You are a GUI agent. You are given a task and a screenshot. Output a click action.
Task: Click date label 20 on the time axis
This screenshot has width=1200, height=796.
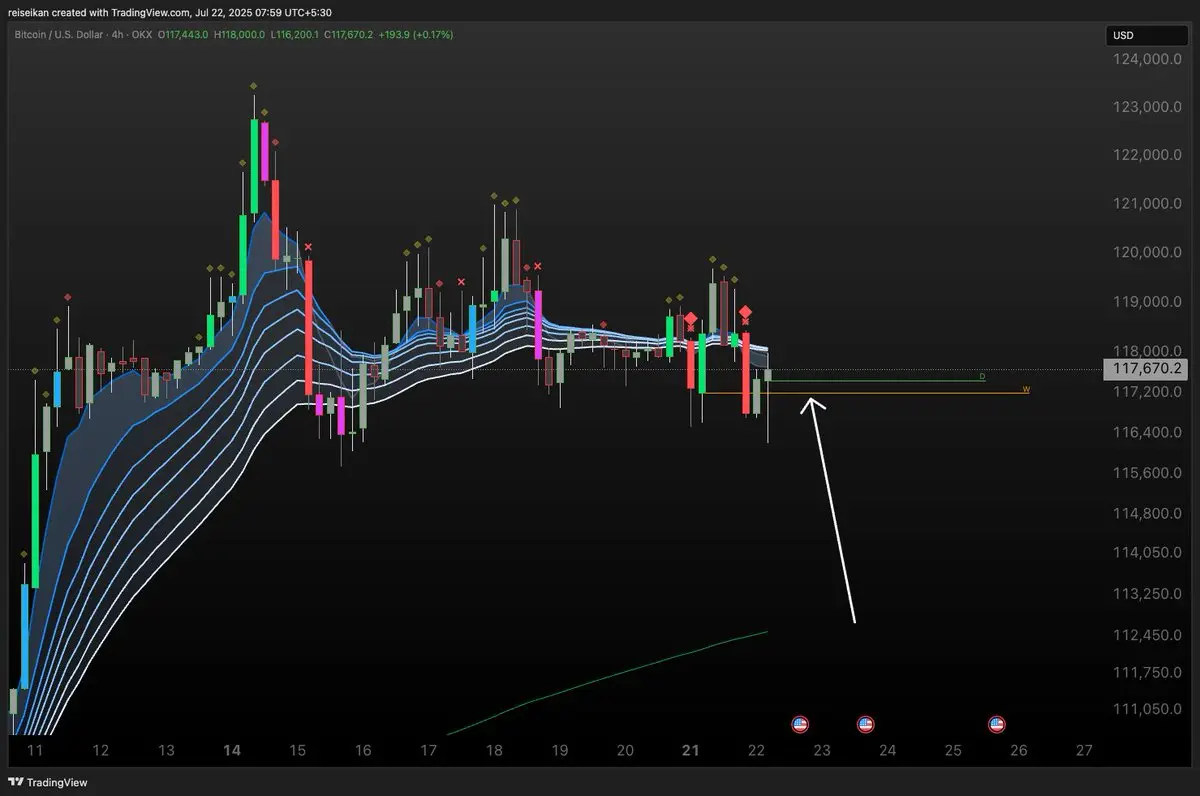click(x=625, y=750)
